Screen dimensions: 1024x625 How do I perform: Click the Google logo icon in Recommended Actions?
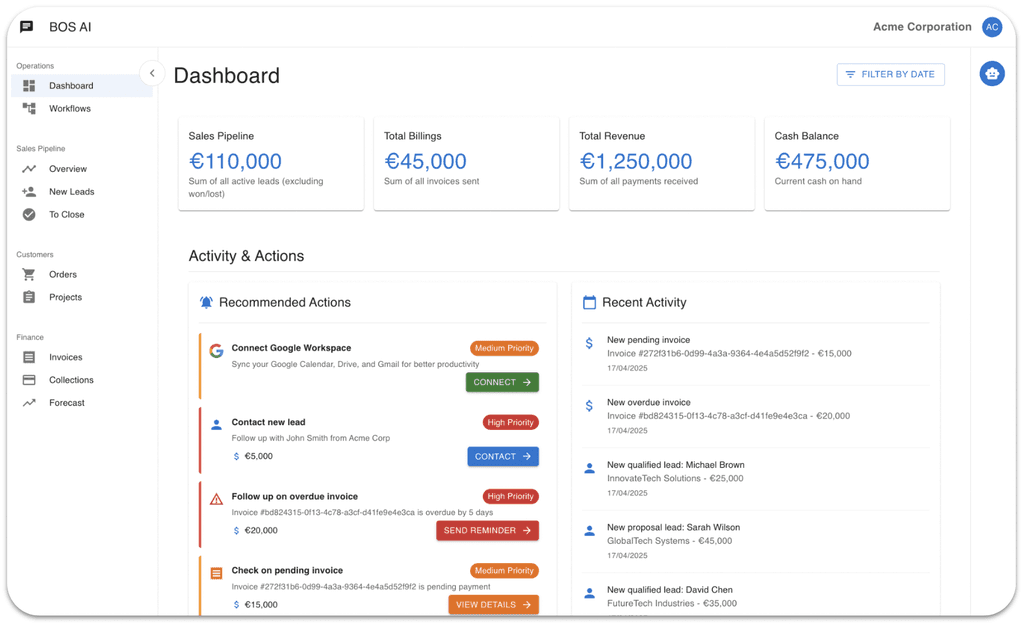coord(216,351)
